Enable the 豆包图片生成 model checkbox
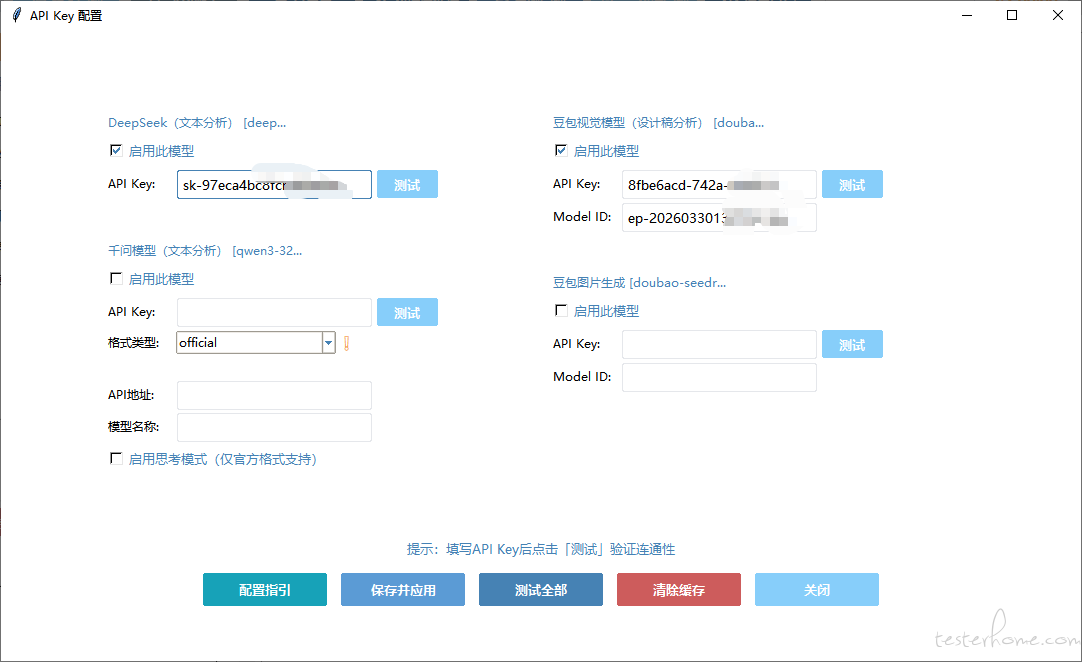This screenshot has width=1082, height=662. (x=561, y=311)
